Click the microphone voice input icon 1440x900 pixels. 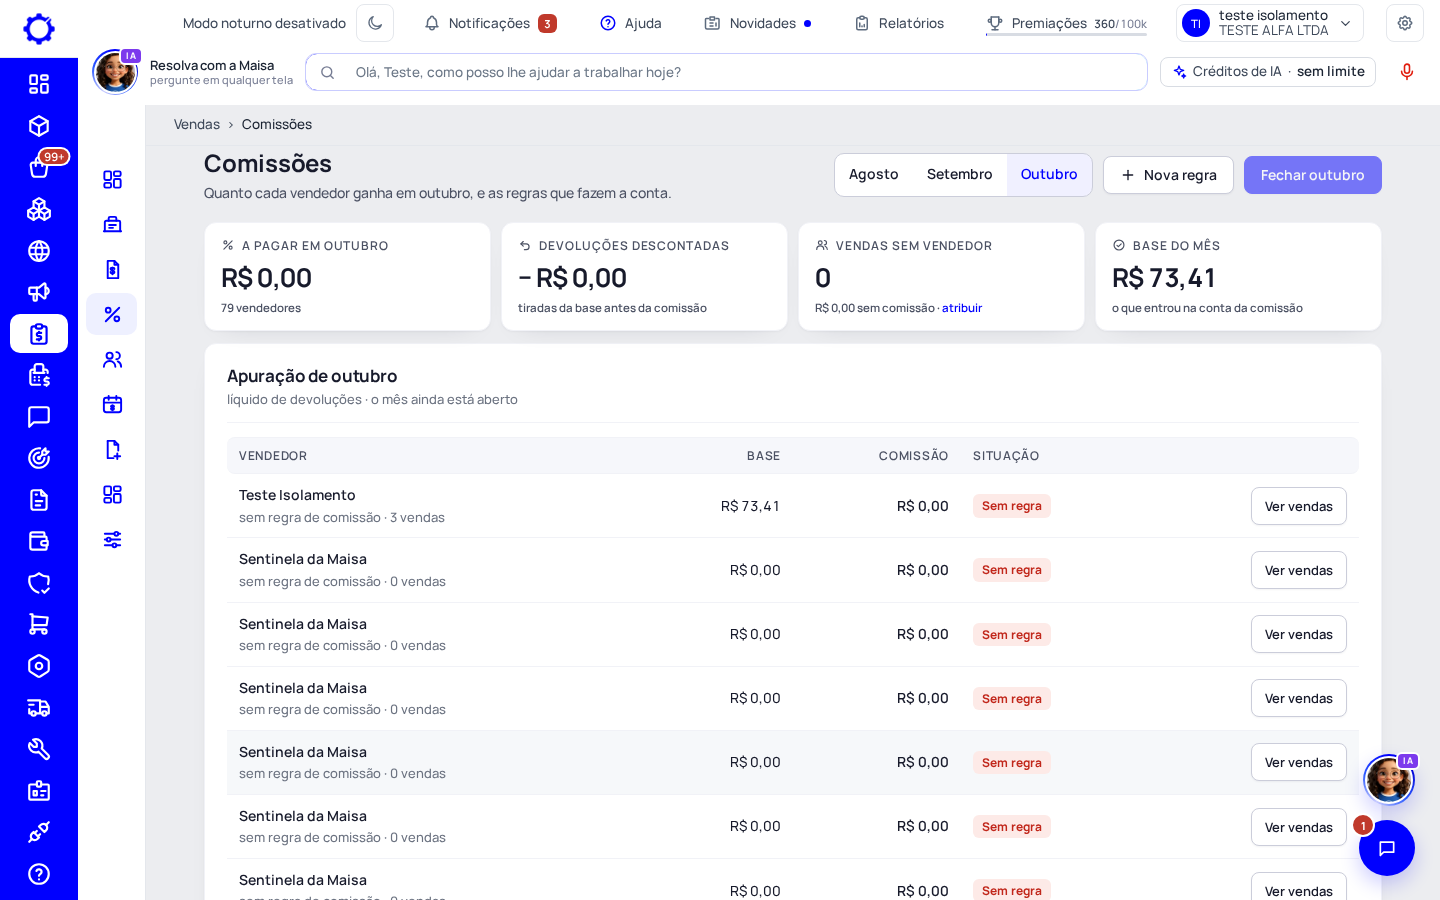click(x=1407, y=72)
